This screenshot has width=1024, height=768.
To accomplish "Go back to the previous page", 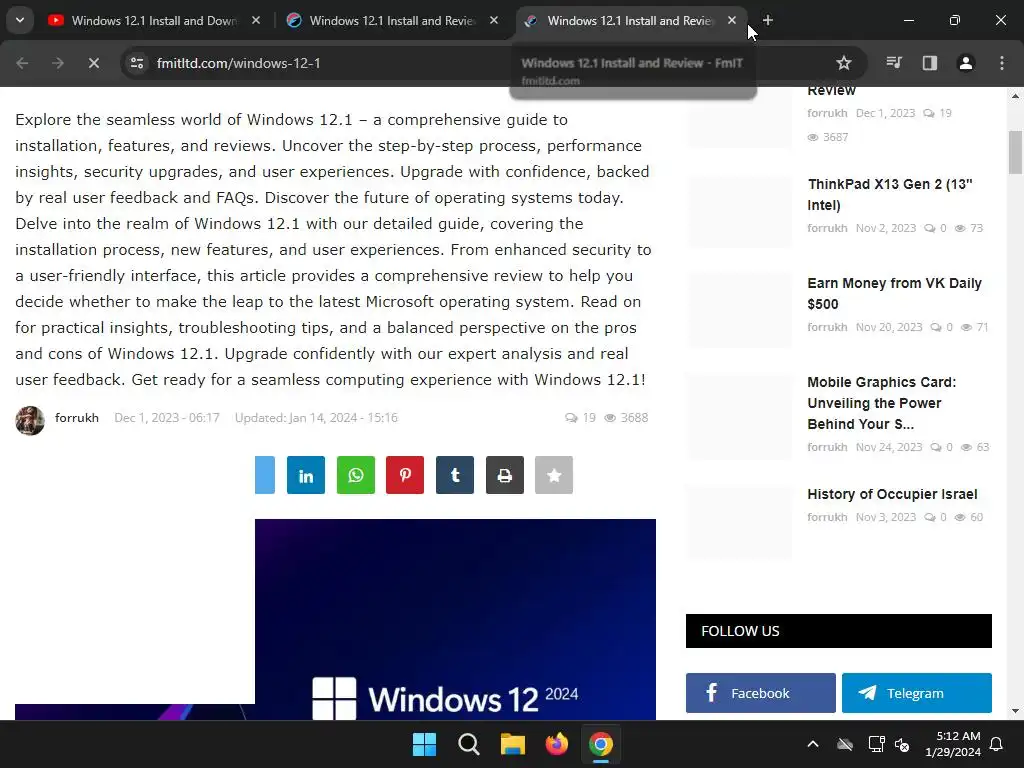I will click(x=22, y=63).
